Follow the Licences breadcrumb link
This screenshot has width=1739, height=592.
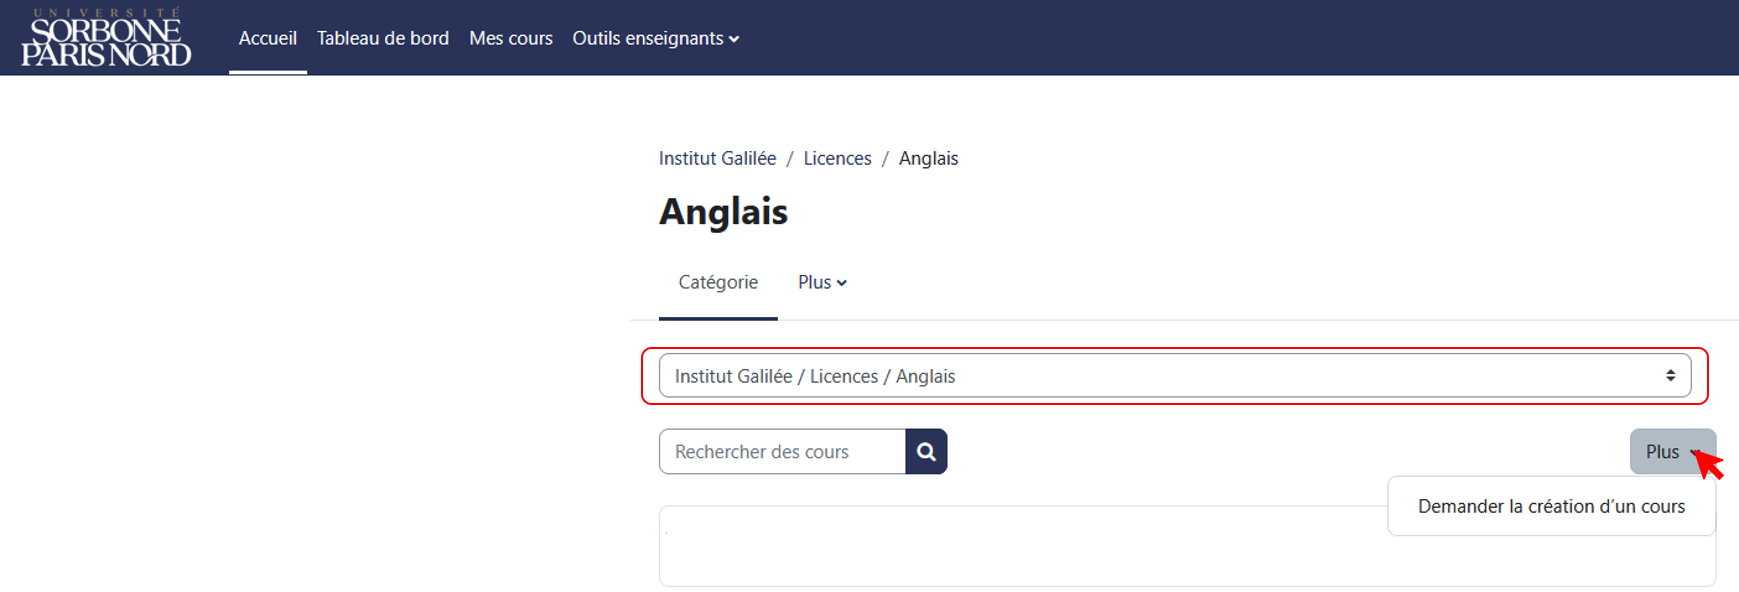837,159
